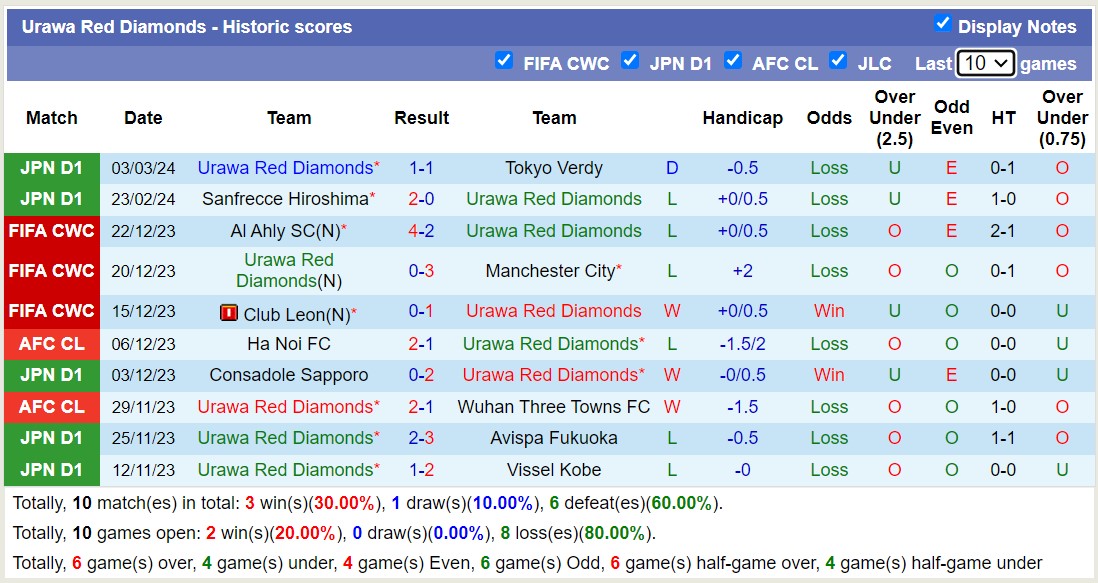This screenshot has height=583, width=1098.
Task: Click the JPN D1 badge on Consadole Sapporo row
Action: coord(51,375)
